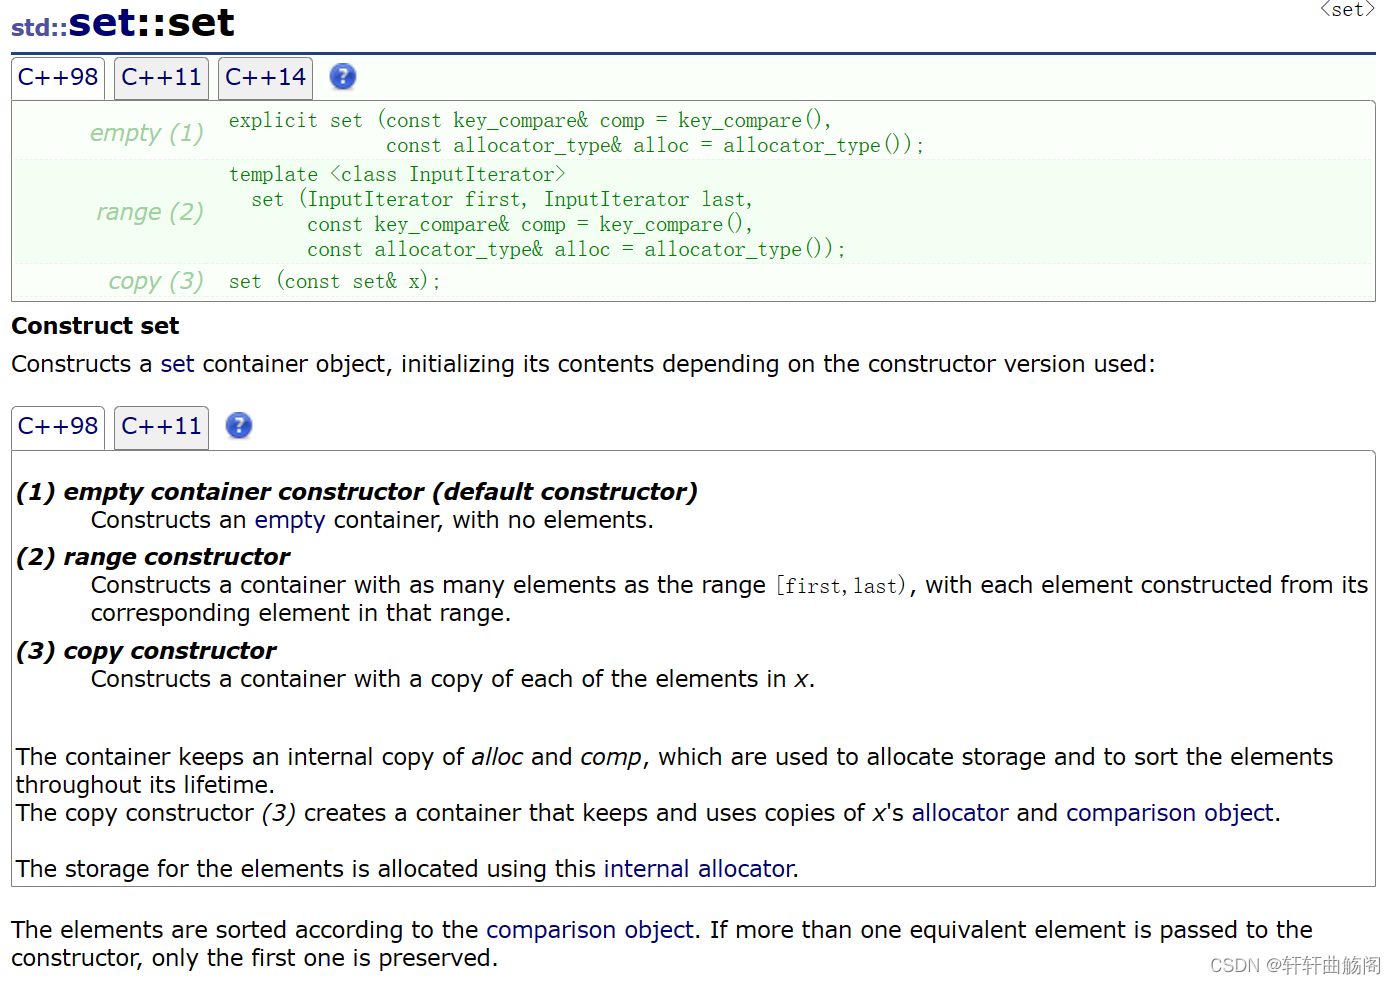This screenshot has height=984, width=1396.
Task: Open the set container reference link
Action: [177, 364]
